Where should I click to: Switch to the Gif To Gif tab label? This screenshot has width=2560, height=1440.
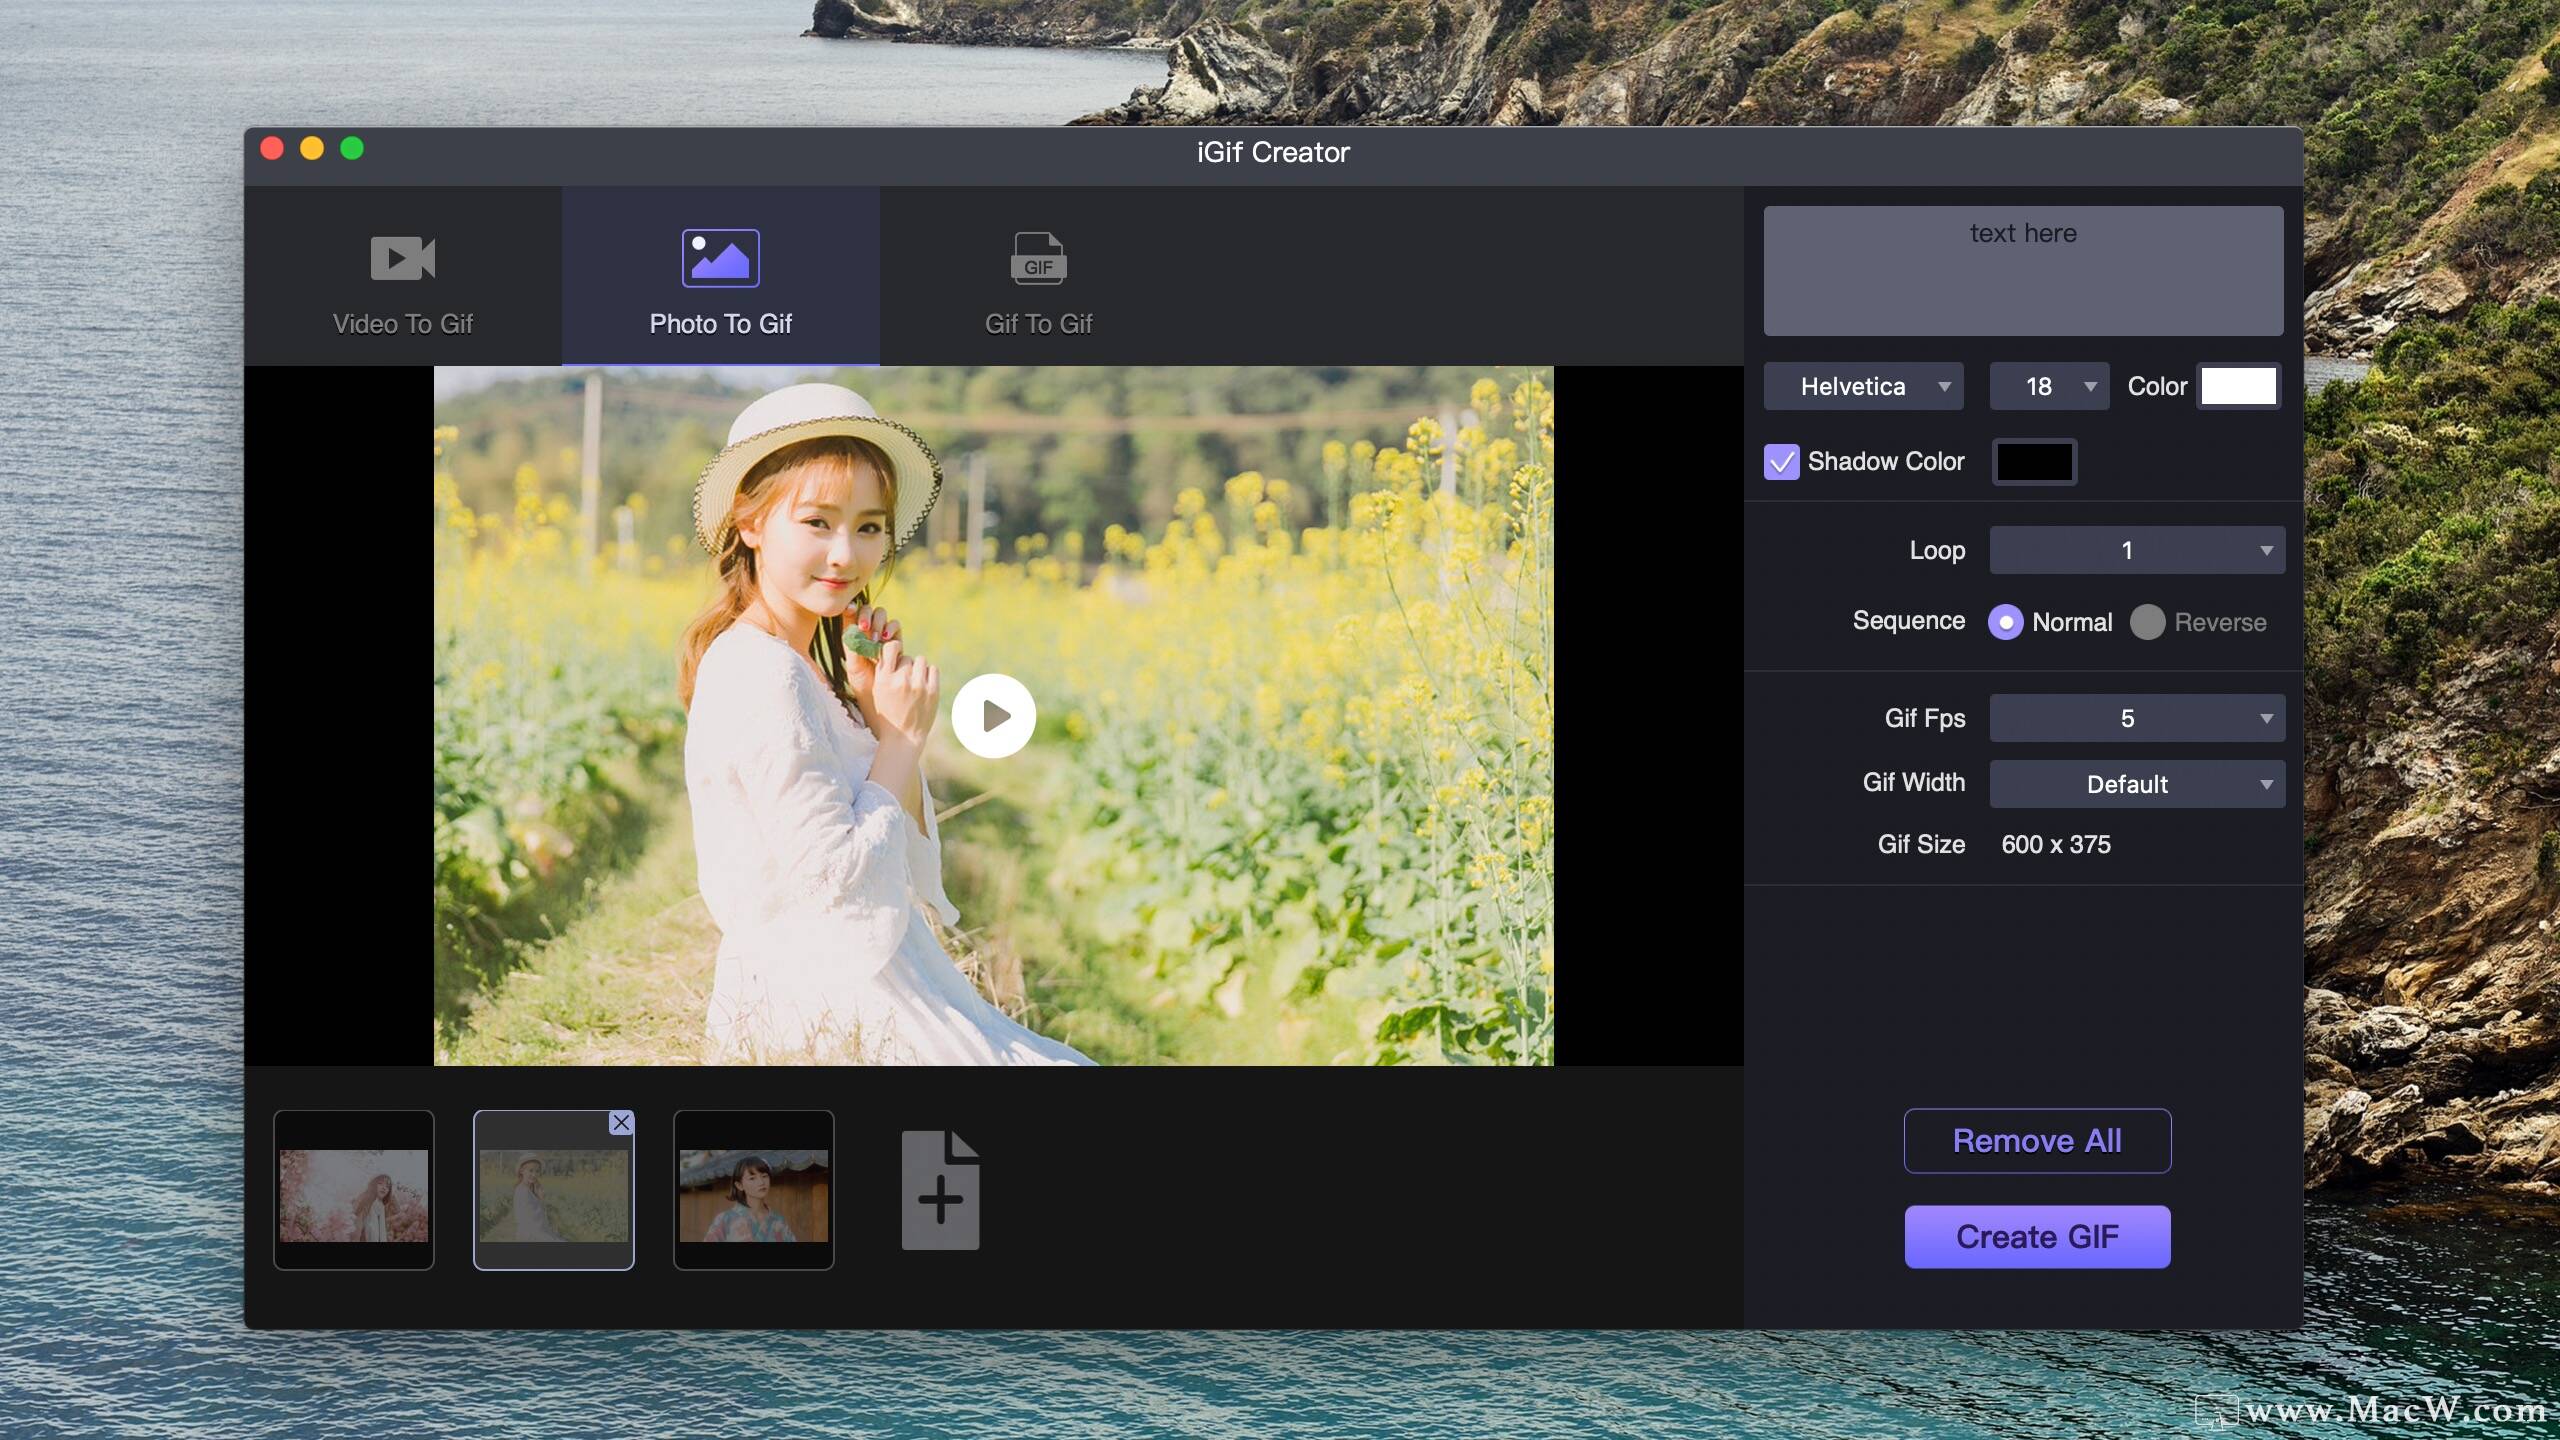point(1038,324)
